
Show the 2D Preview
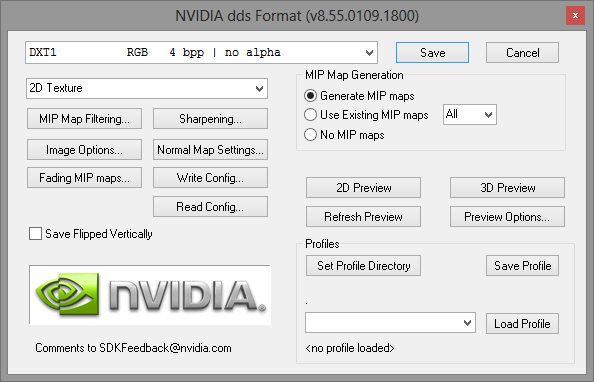[x=363, y=188]
